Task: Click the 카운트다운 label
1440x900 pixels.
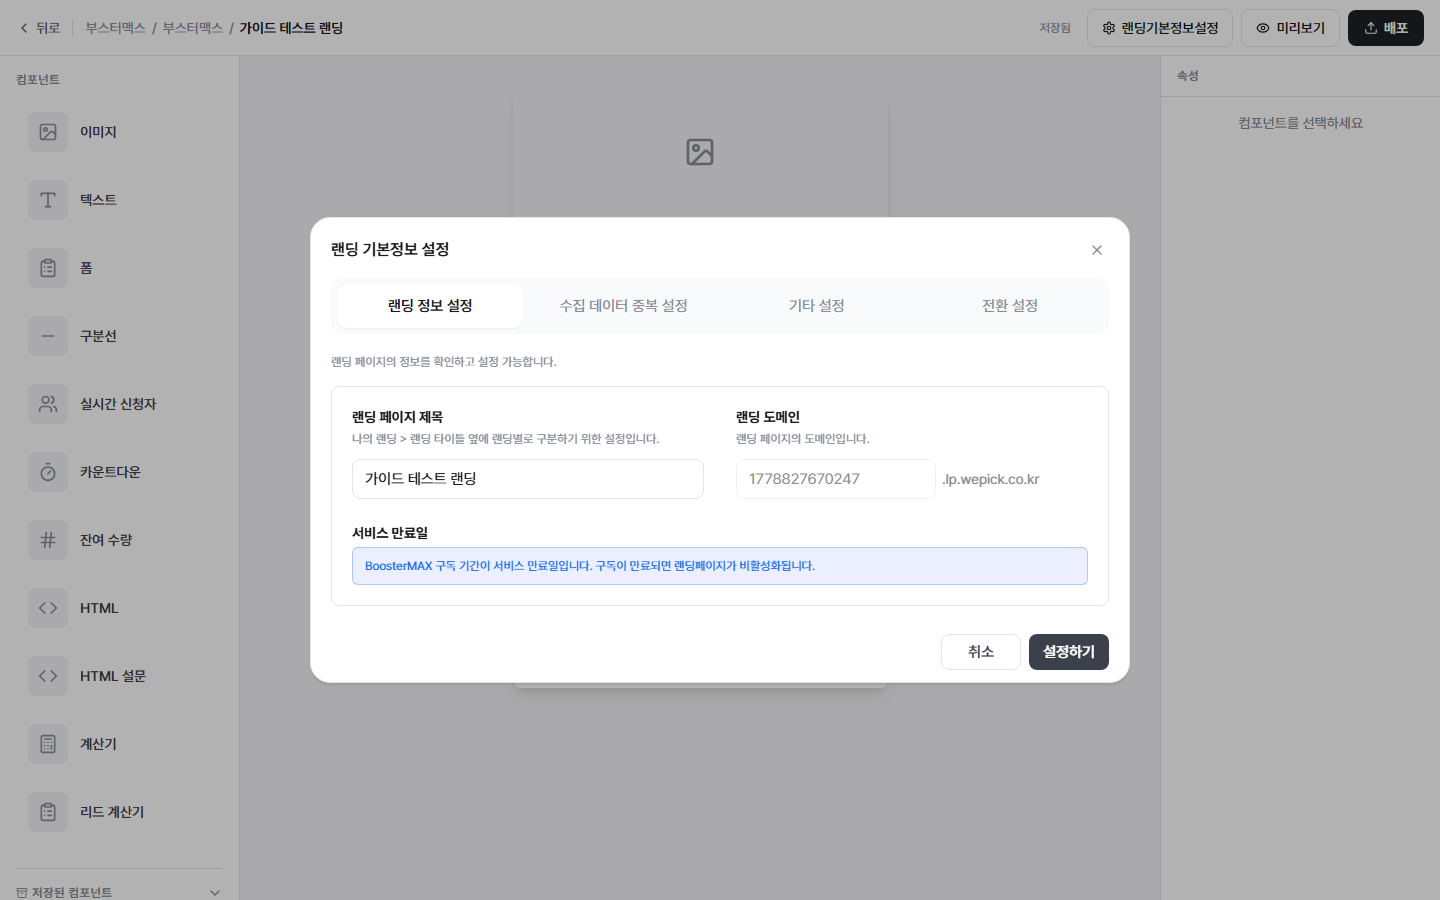Action: tap(110, 472)
